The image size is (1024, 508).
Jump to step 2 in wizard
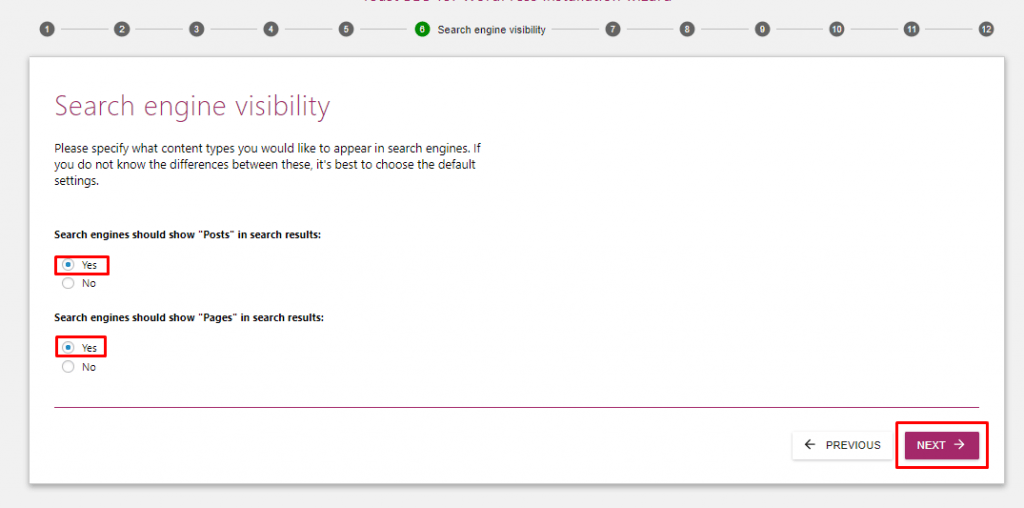click(122, 29)
